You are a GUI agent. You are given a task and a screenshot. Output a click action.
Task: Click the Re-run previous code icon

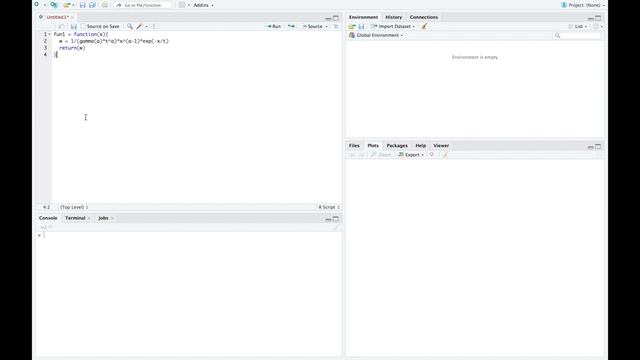(291, 27)
